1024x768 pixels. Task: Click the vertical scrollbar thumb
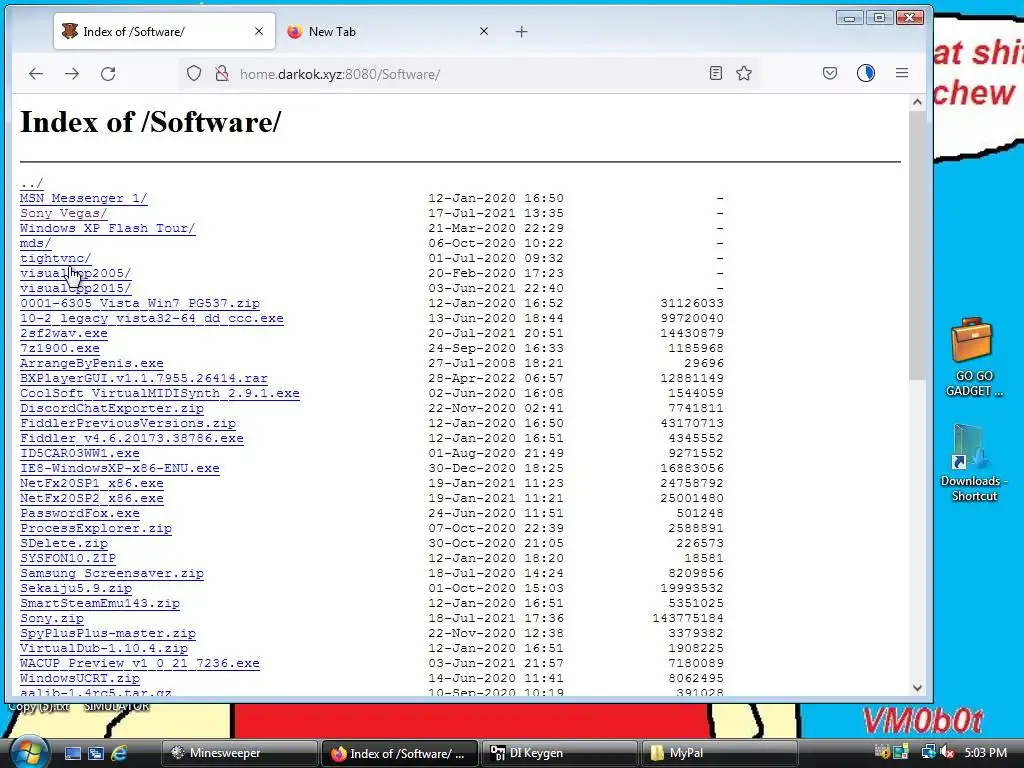click(917, 245)
